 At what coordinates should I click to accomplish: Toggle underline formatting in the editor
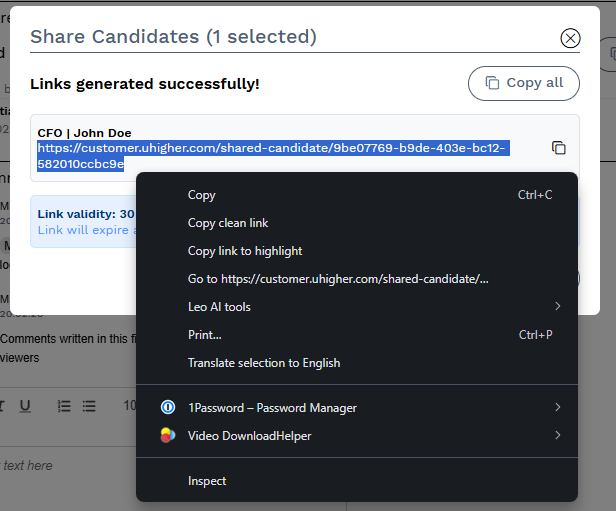click(x=25, y=406)
